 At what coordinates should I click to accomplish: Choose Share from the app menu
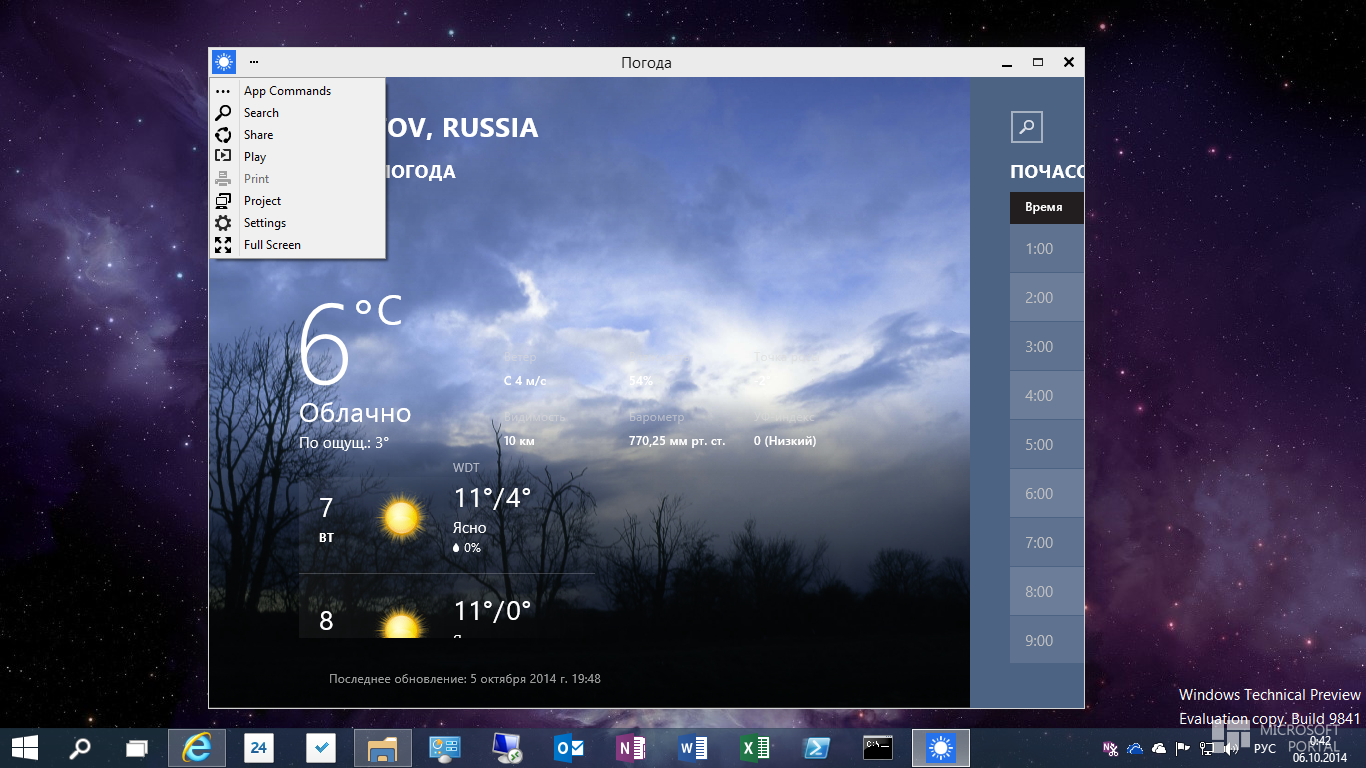point(258,135)
